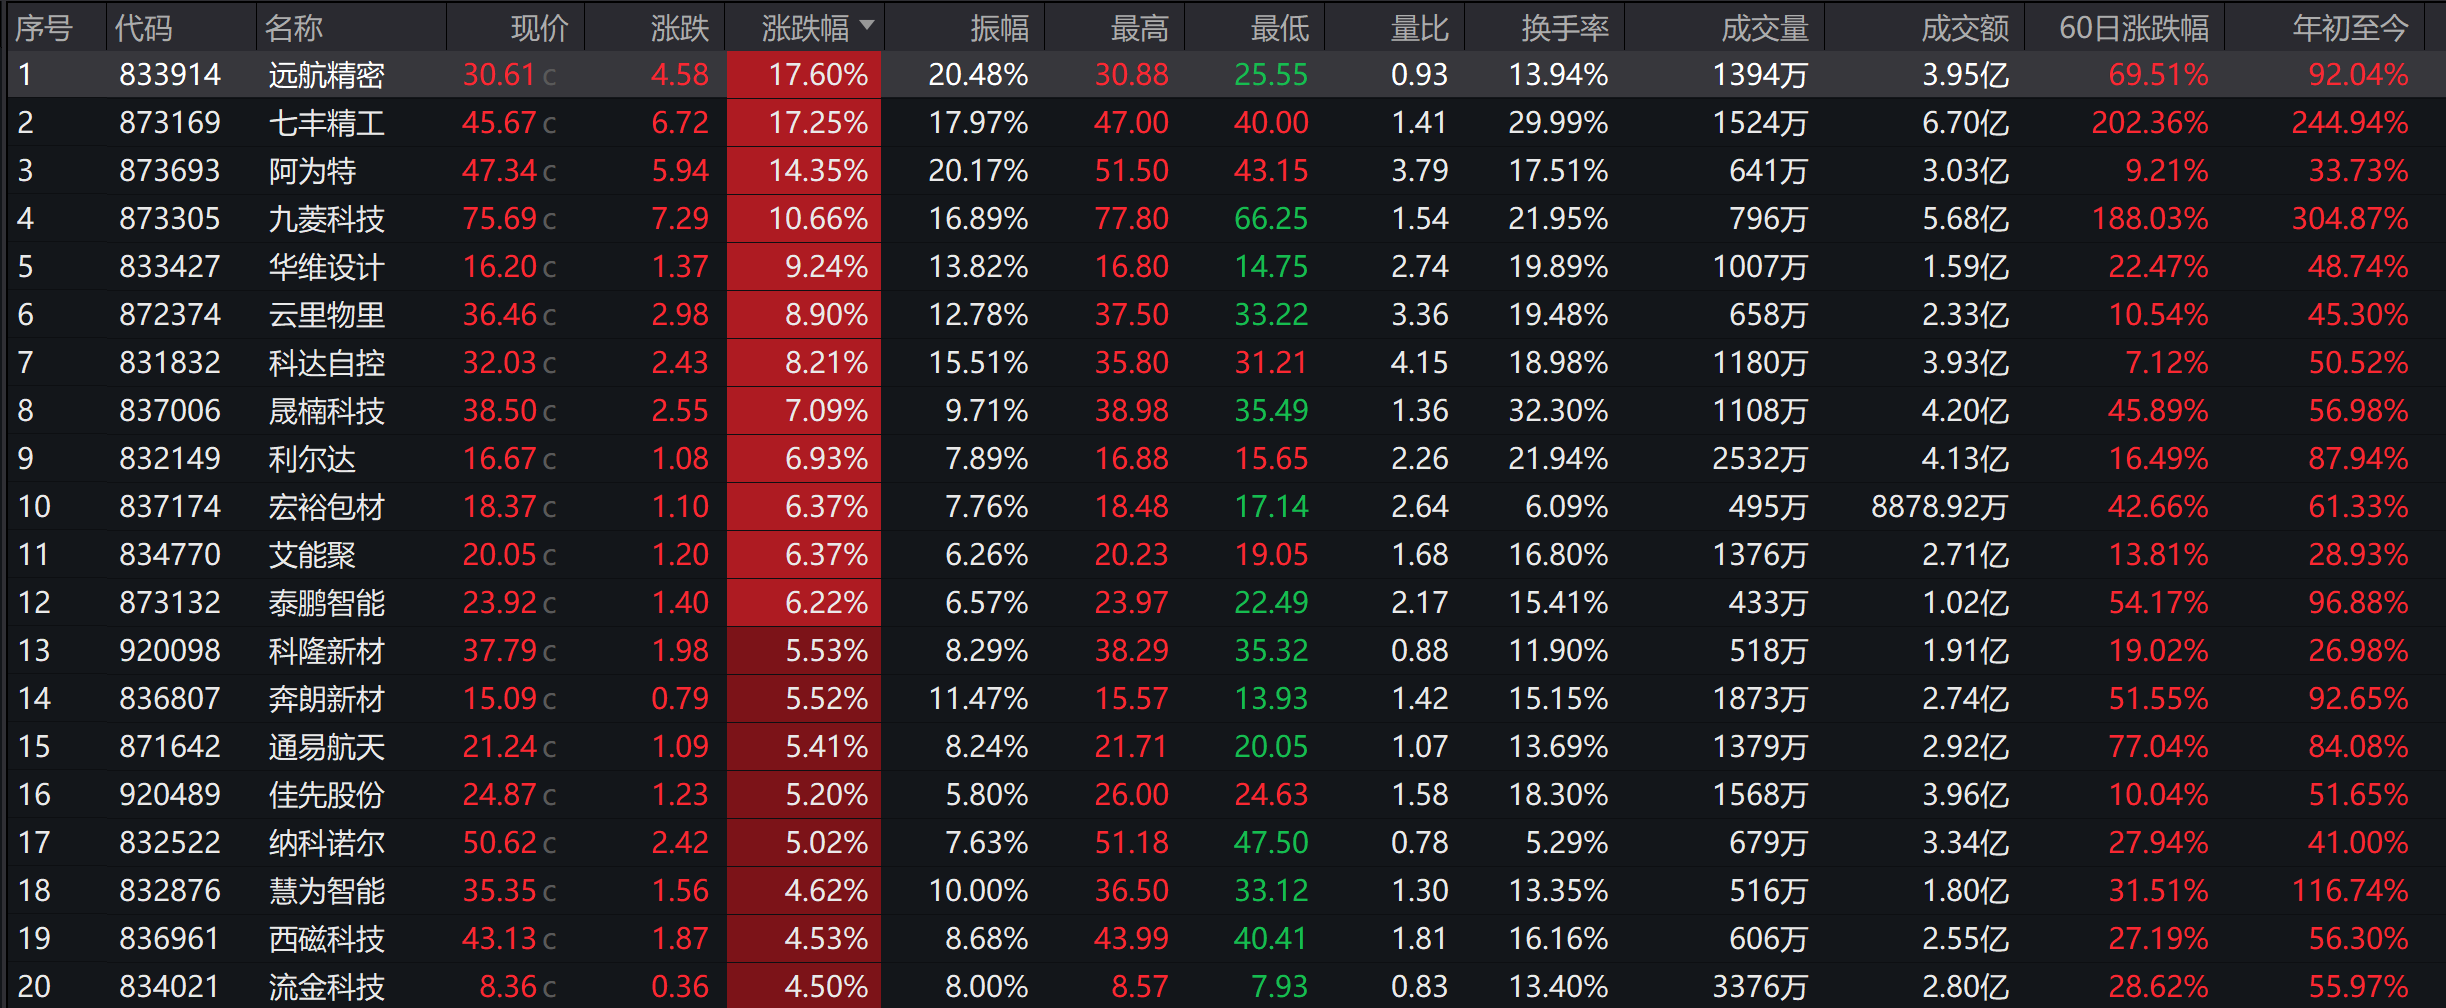
Task: Click the 17.60% highlighted change cell
Action: click(805, 75)
